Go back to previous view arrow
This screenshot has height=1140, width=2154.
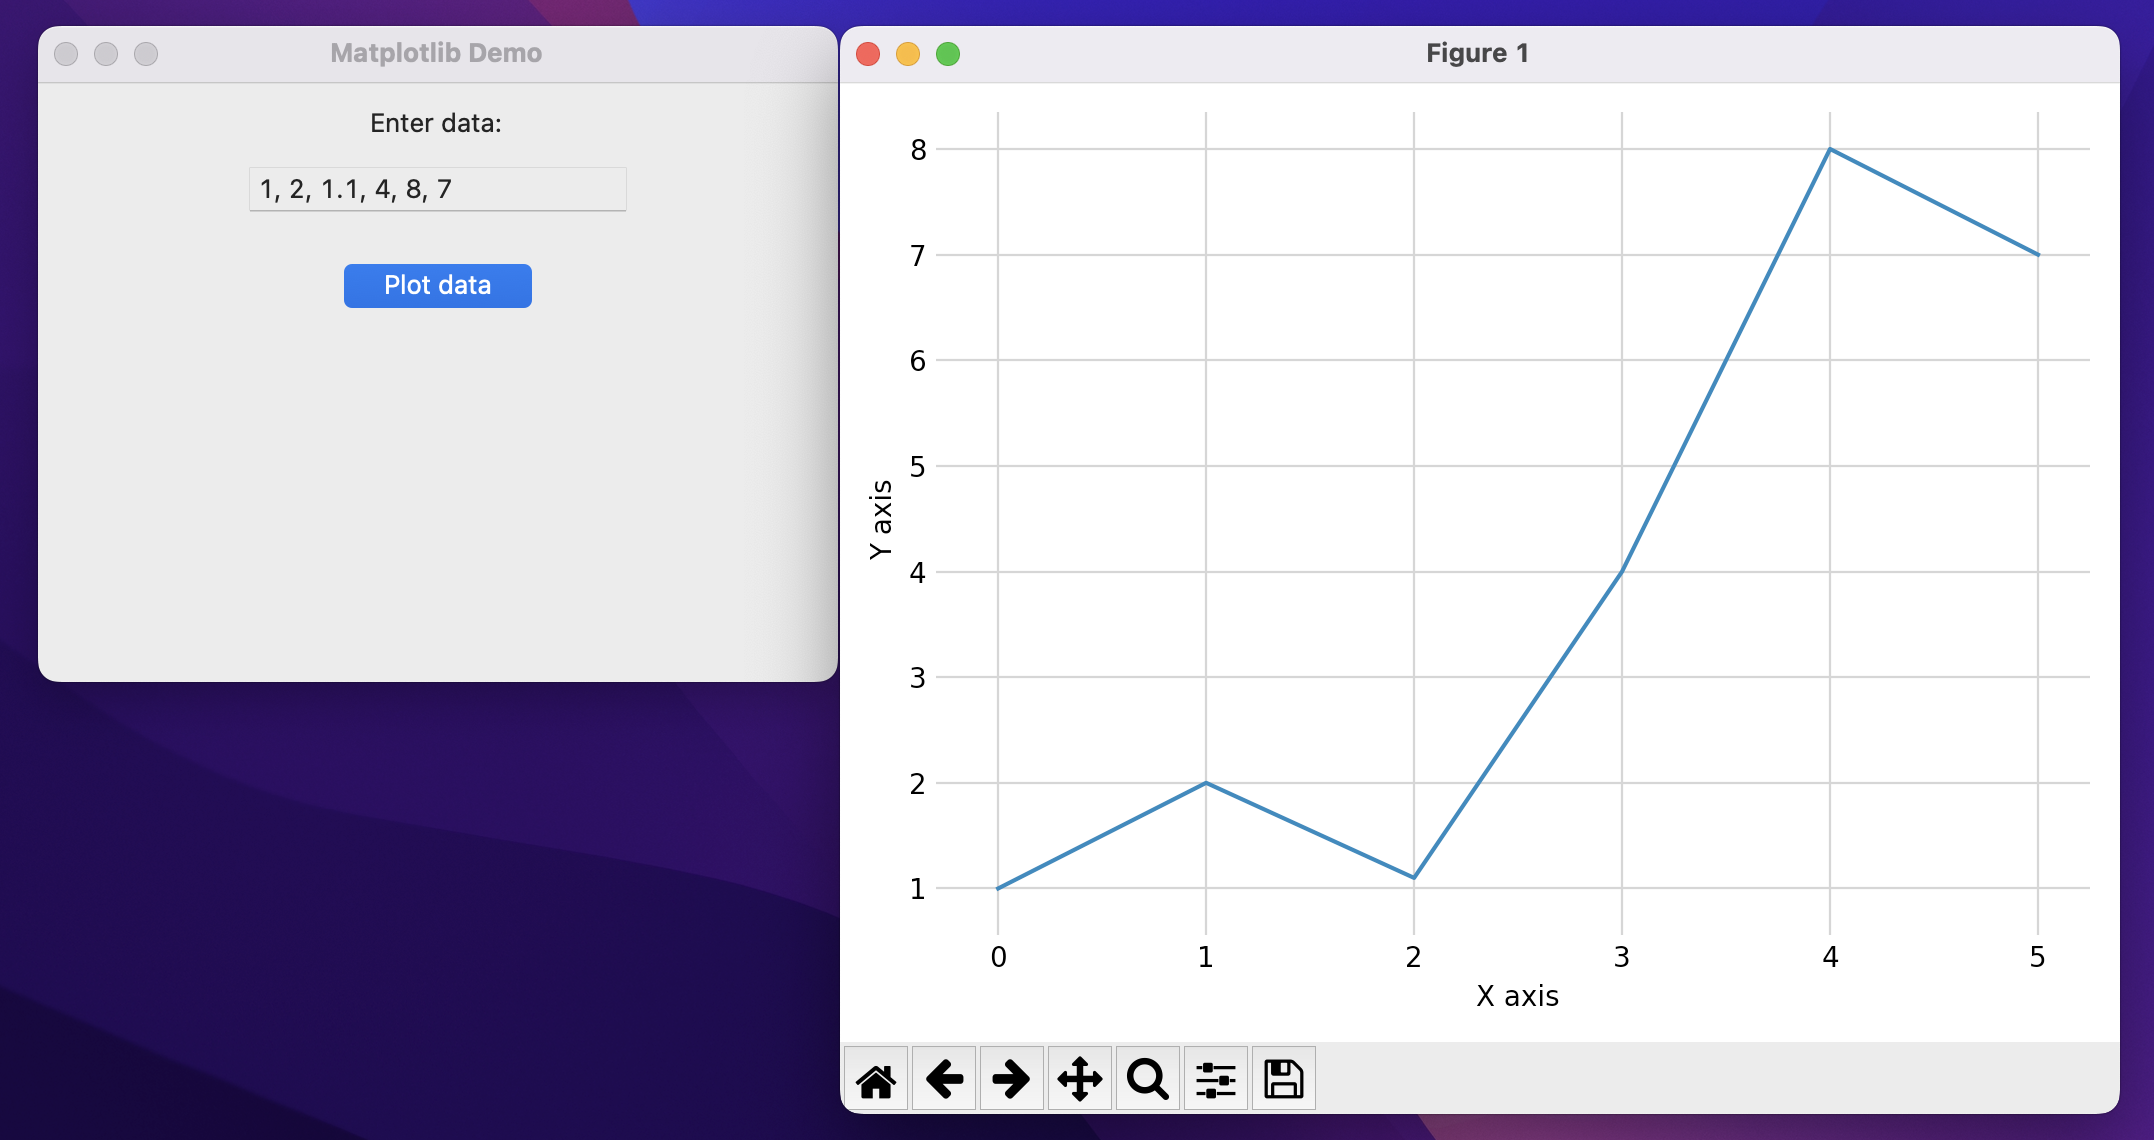click(x=944, y=1079)
